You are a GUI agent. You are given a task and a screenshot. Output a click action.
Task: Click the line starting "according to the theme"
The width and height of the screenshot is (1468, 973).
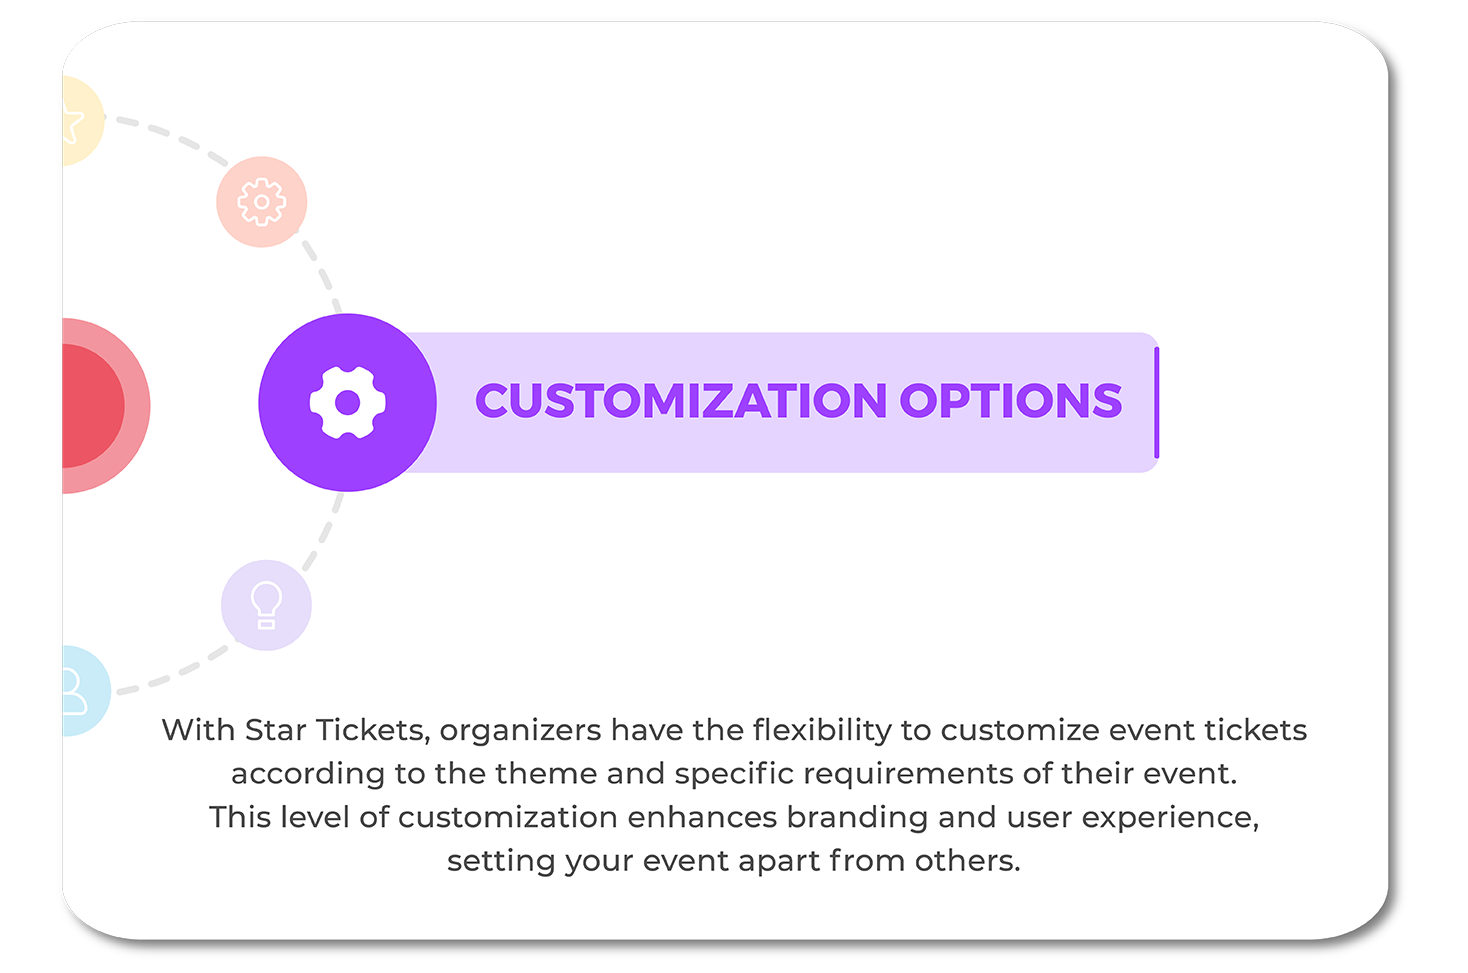734,774
